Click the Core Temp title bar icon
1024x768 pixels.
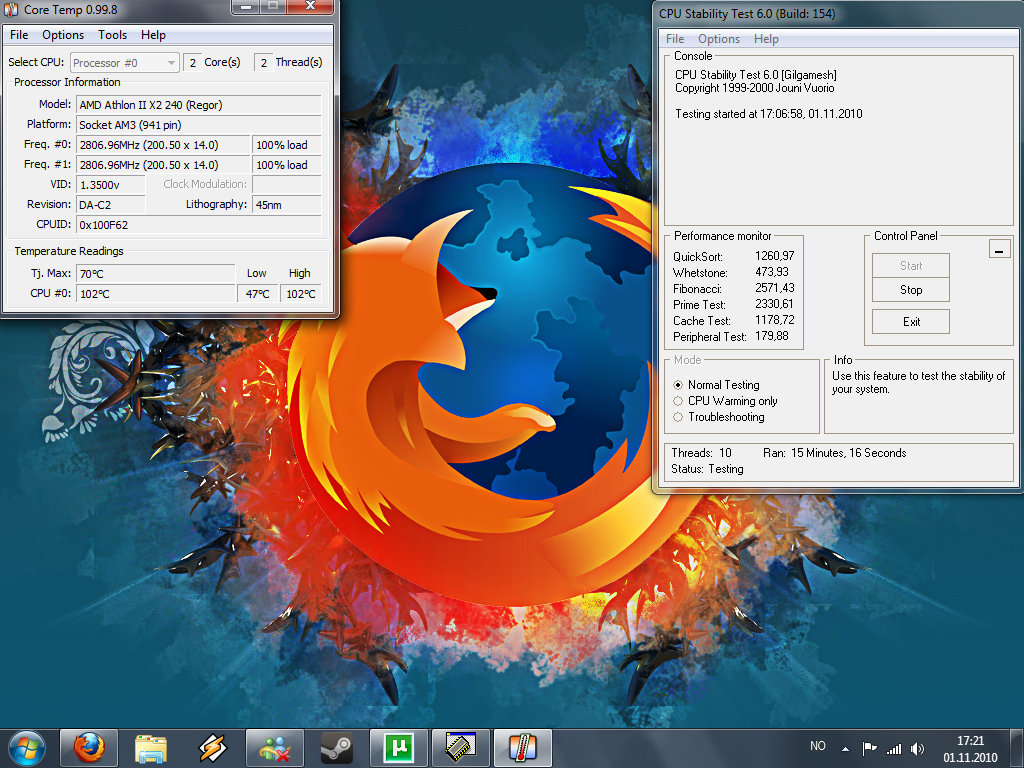coord(11,9)
